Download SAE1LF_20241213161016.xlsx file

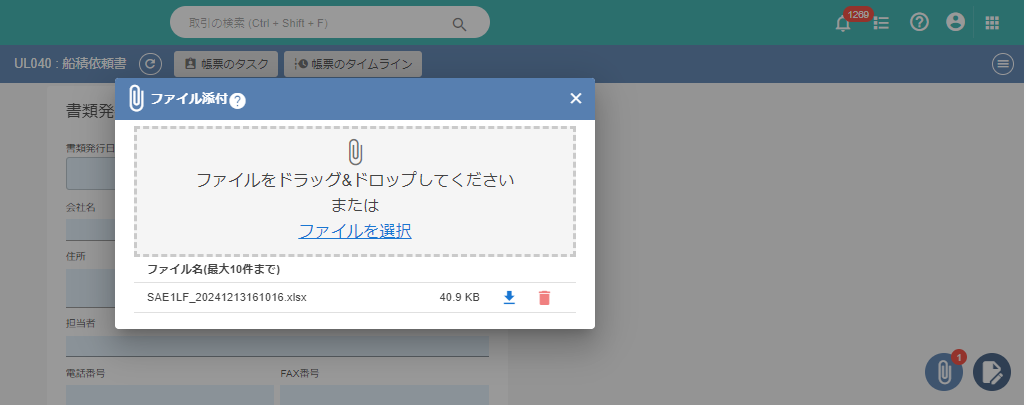click(509, 297)
